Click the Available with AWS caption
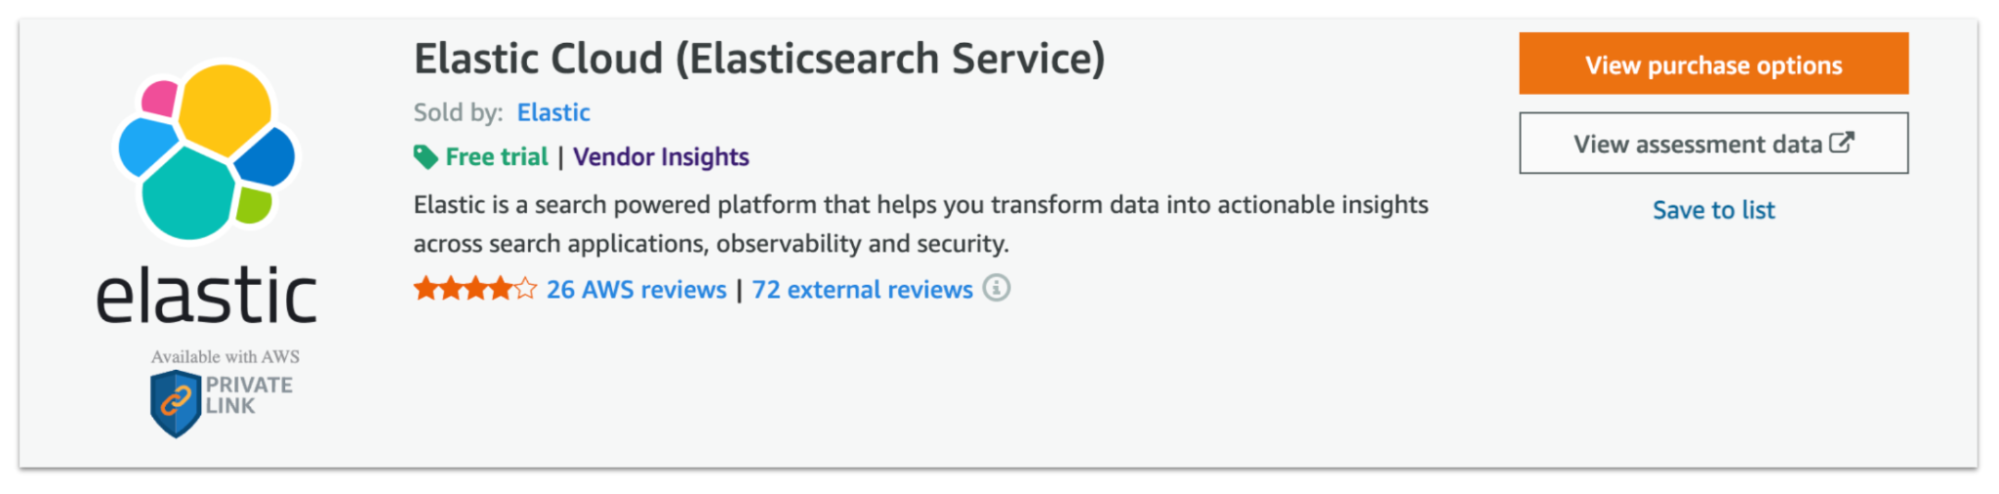 pos(225,356)
